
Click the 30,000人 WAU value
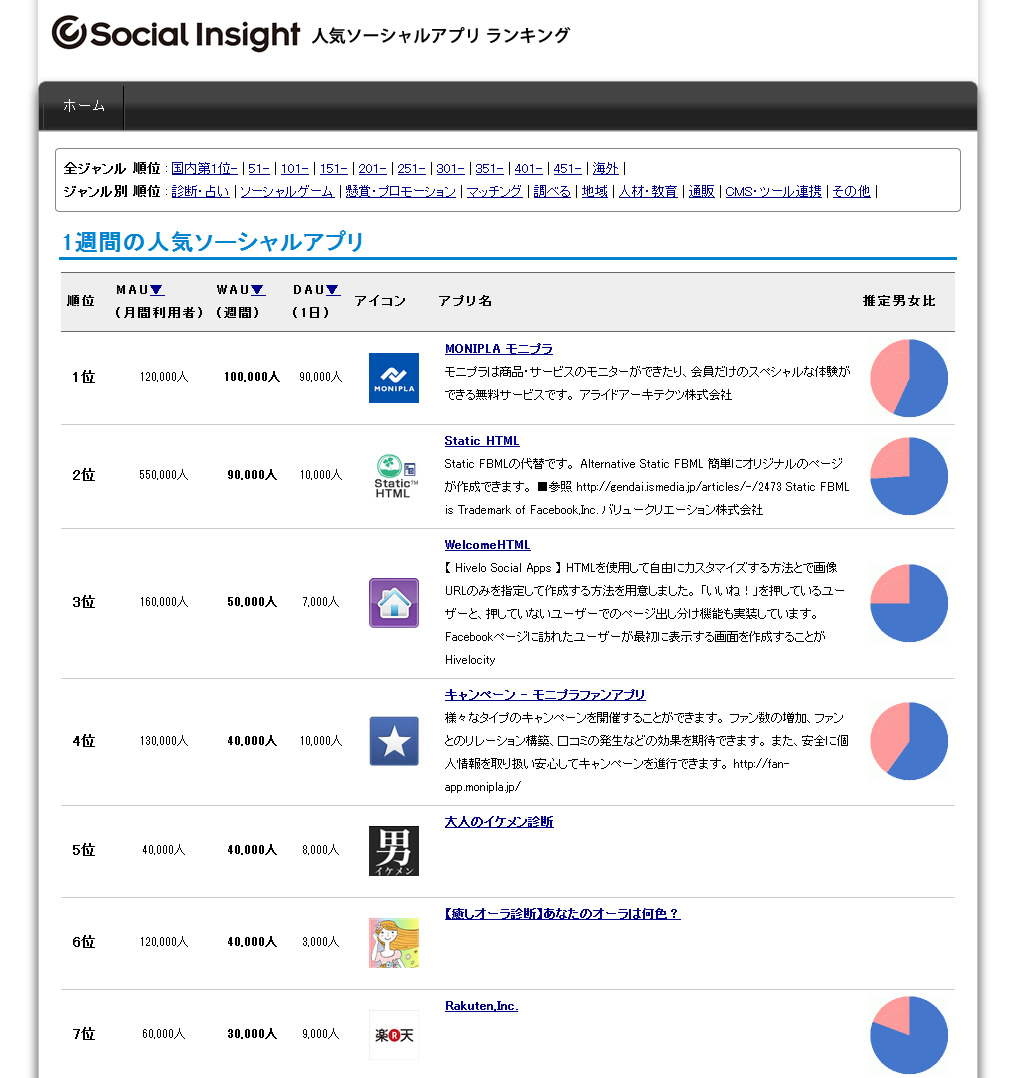[252, 1033]
